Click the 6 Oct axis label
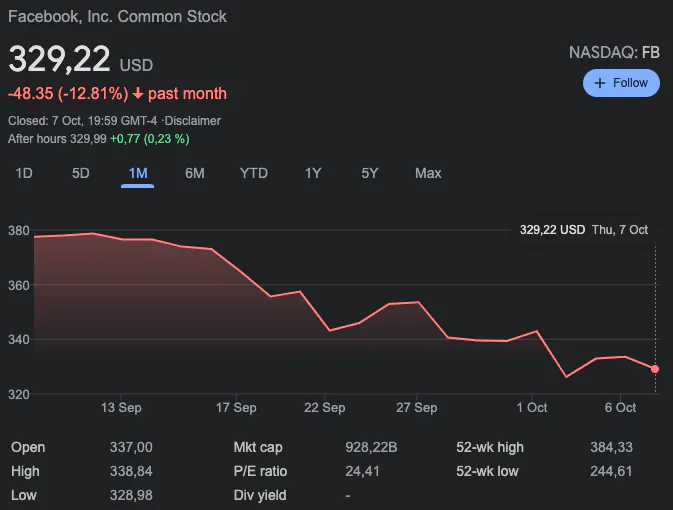673x510 pixels. point(620,407)
